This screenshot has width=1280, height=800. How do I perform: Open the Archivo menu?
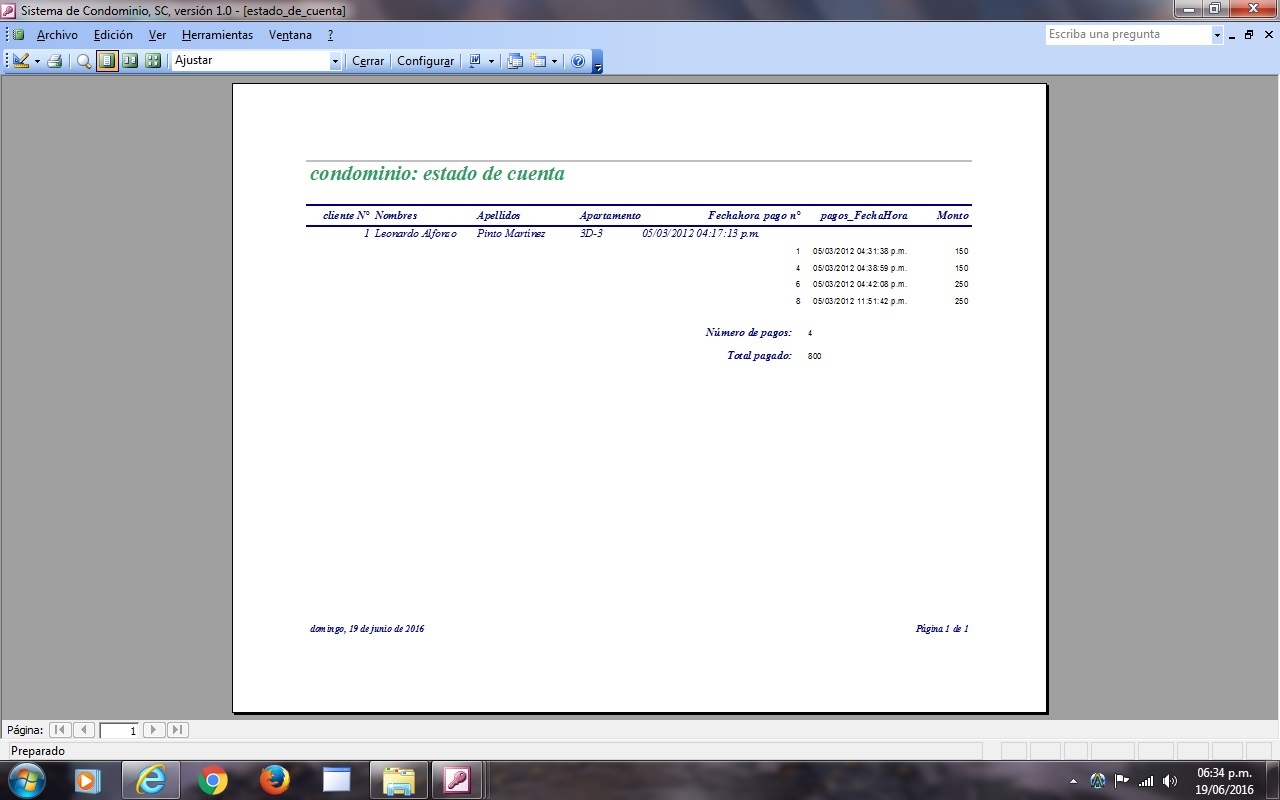click(x=57, y=35)
